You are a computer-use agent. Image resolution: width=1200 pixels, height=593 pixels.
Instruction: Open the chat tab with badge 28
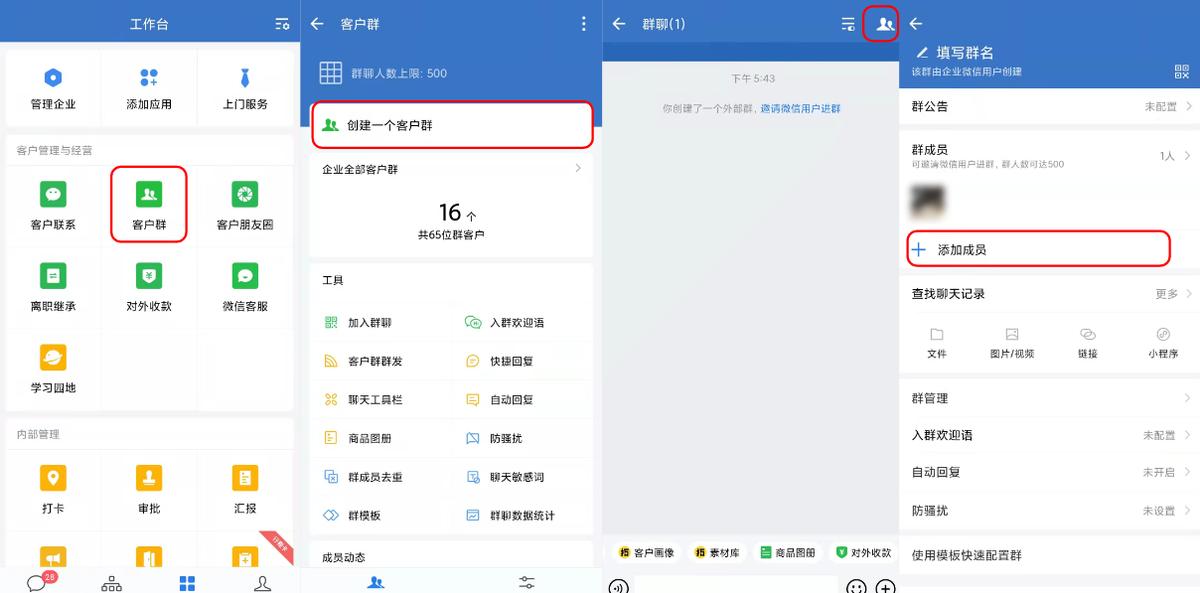[37, 581]
